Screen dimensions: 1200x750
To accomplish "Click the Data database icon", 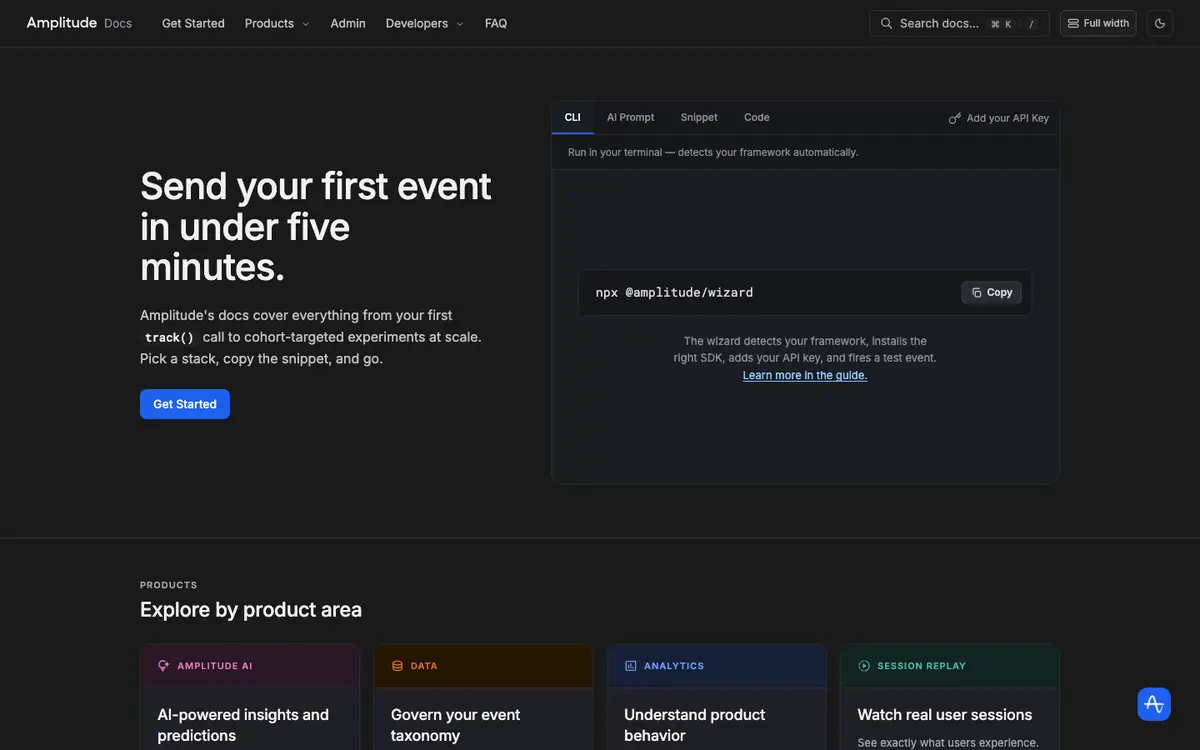I will [x=397, y=666].
